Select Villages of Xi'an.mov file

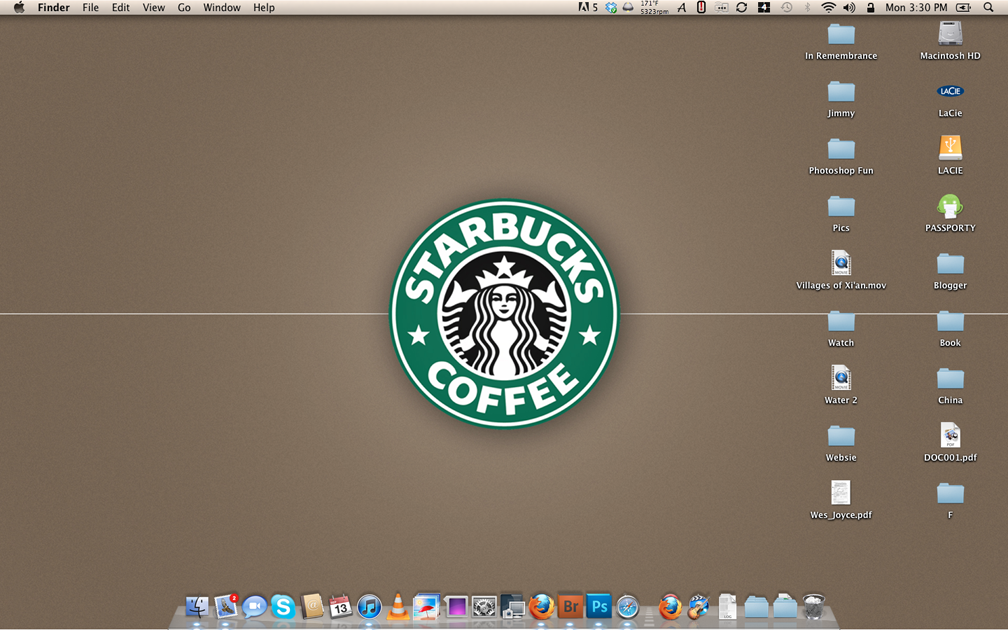[x=841, y=263]
